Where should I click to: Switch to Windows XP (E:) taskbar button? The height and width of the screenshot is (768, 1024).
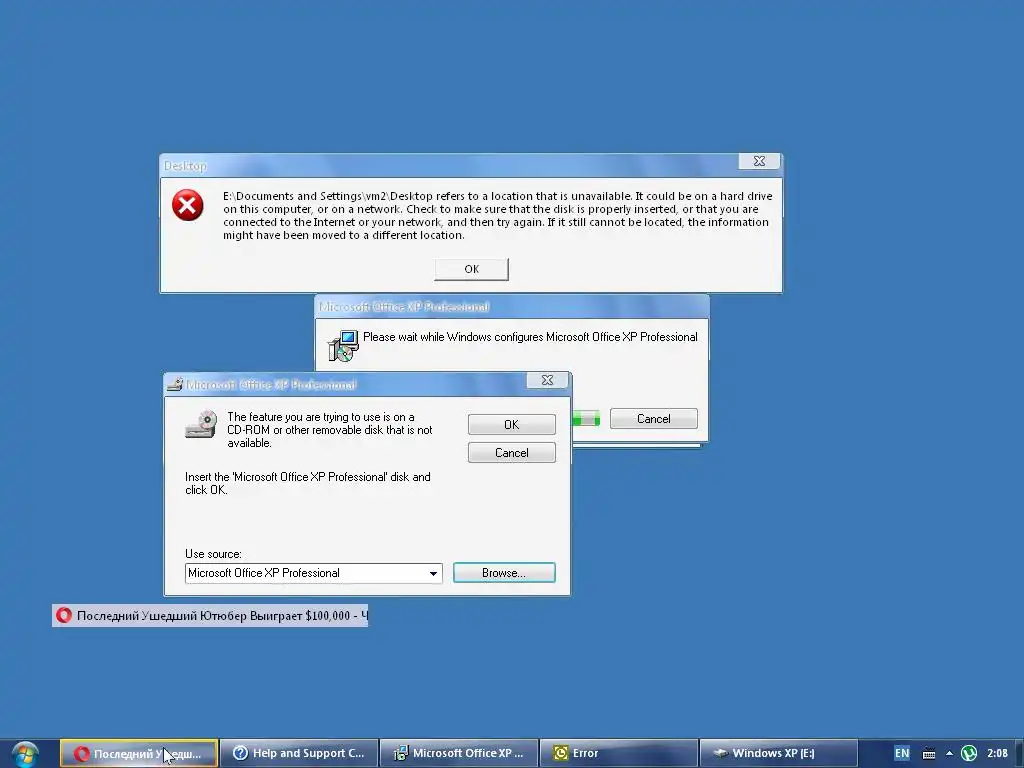[778, 753]
